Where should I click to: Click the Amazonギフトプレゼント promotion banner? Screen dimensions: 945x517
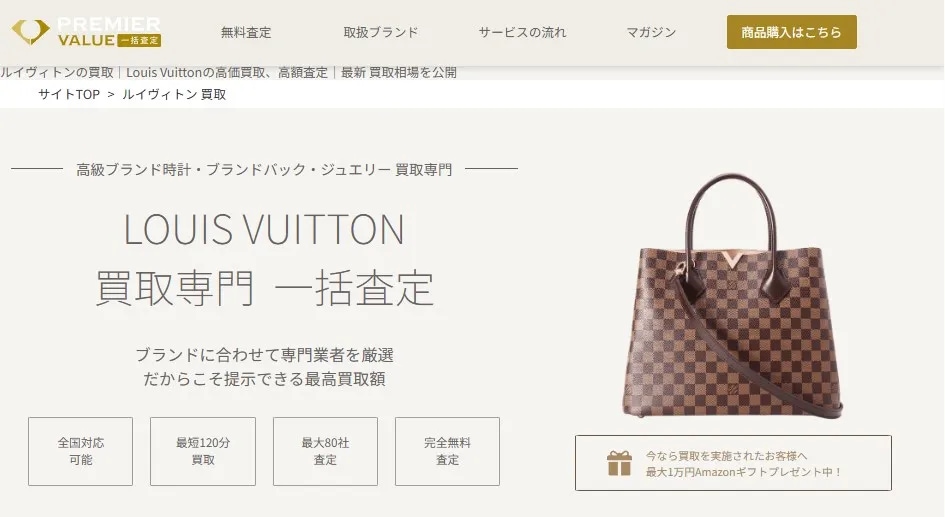point(733,463)
